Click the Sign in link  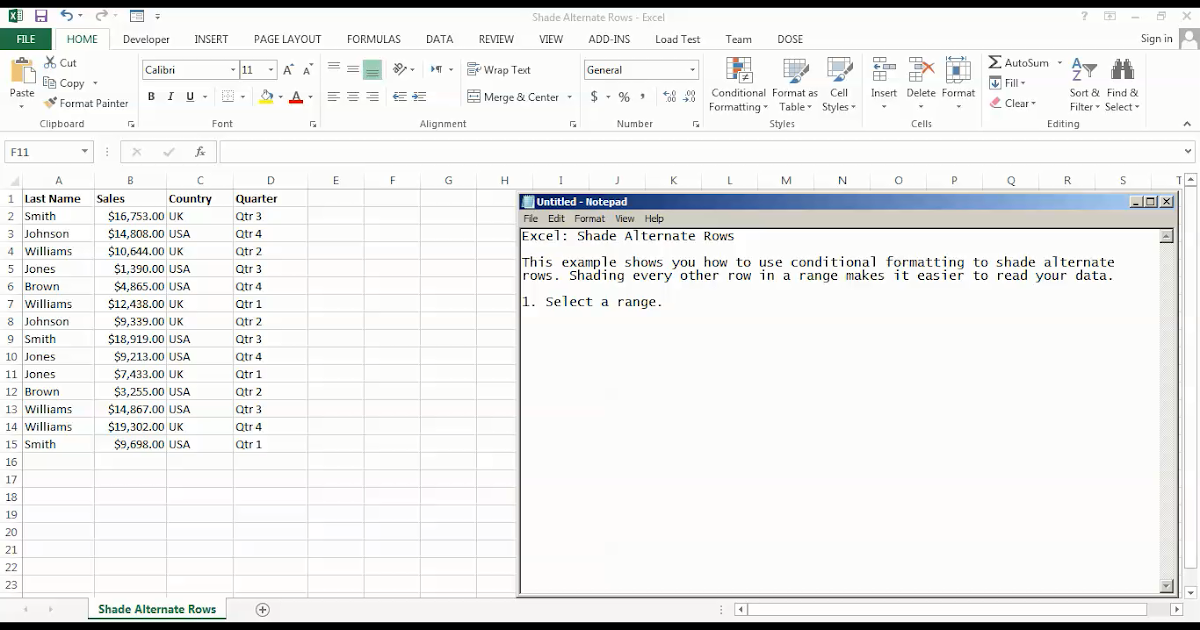tap(1156, 38)
